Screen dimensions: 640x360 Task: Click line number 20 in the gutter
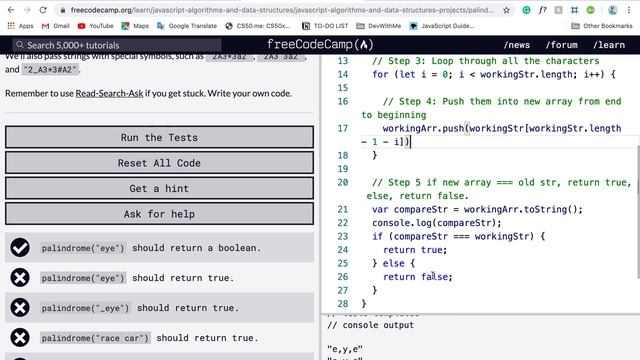click(x=342, y=182)
